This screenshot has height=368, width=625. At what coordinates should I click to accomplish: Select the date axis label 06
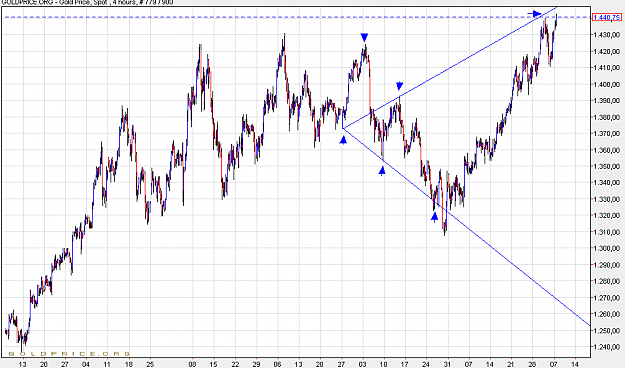point(277,364)
